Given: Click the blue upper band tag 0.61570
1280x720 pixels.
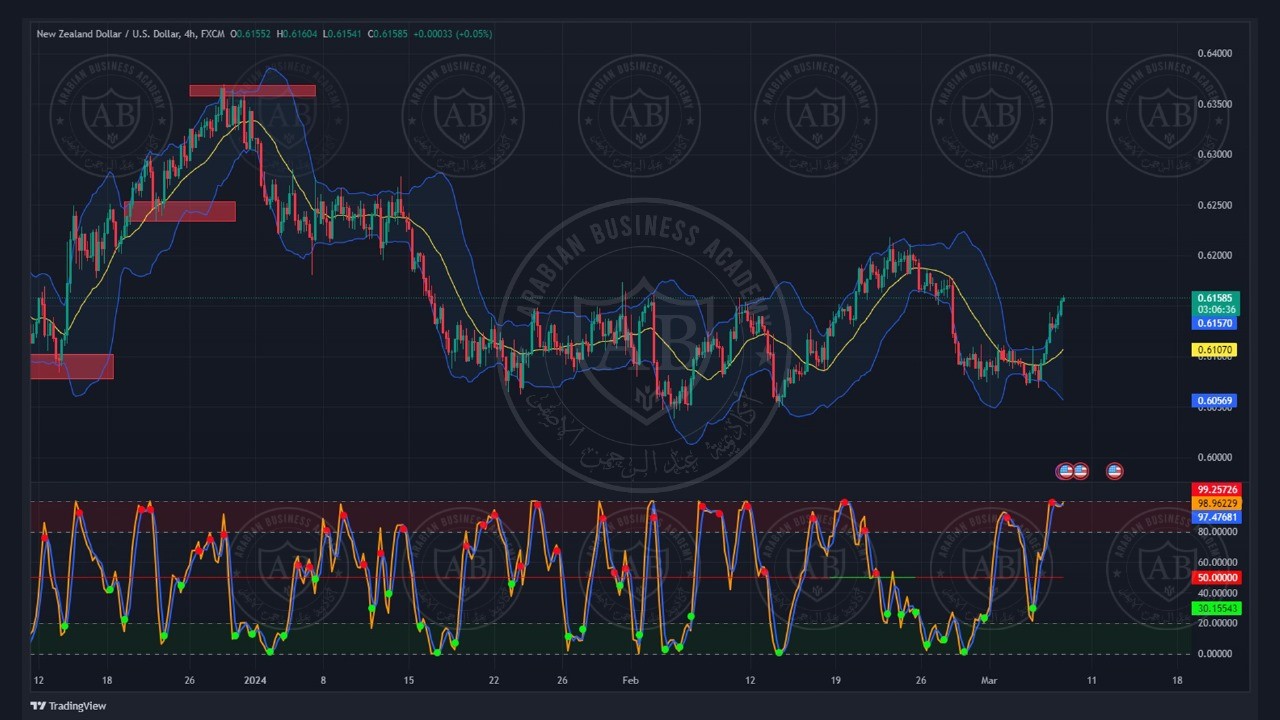Looking at the screenshot, I should tap(1216, 323).
